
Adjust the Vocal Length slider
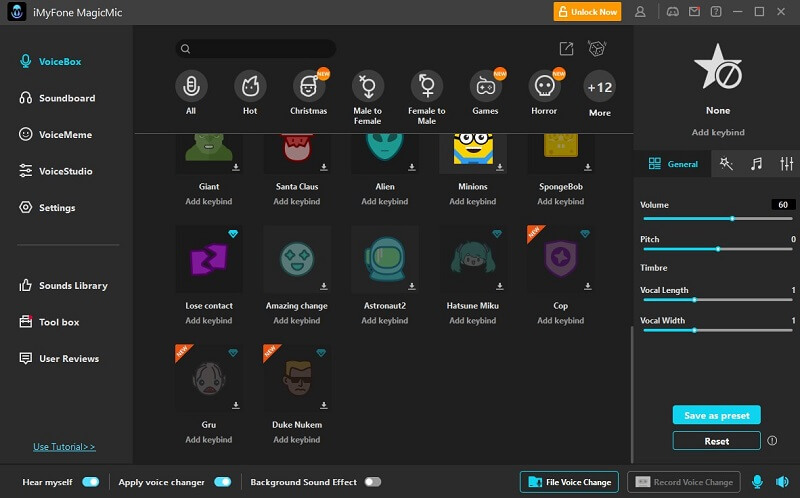point(717,300)
